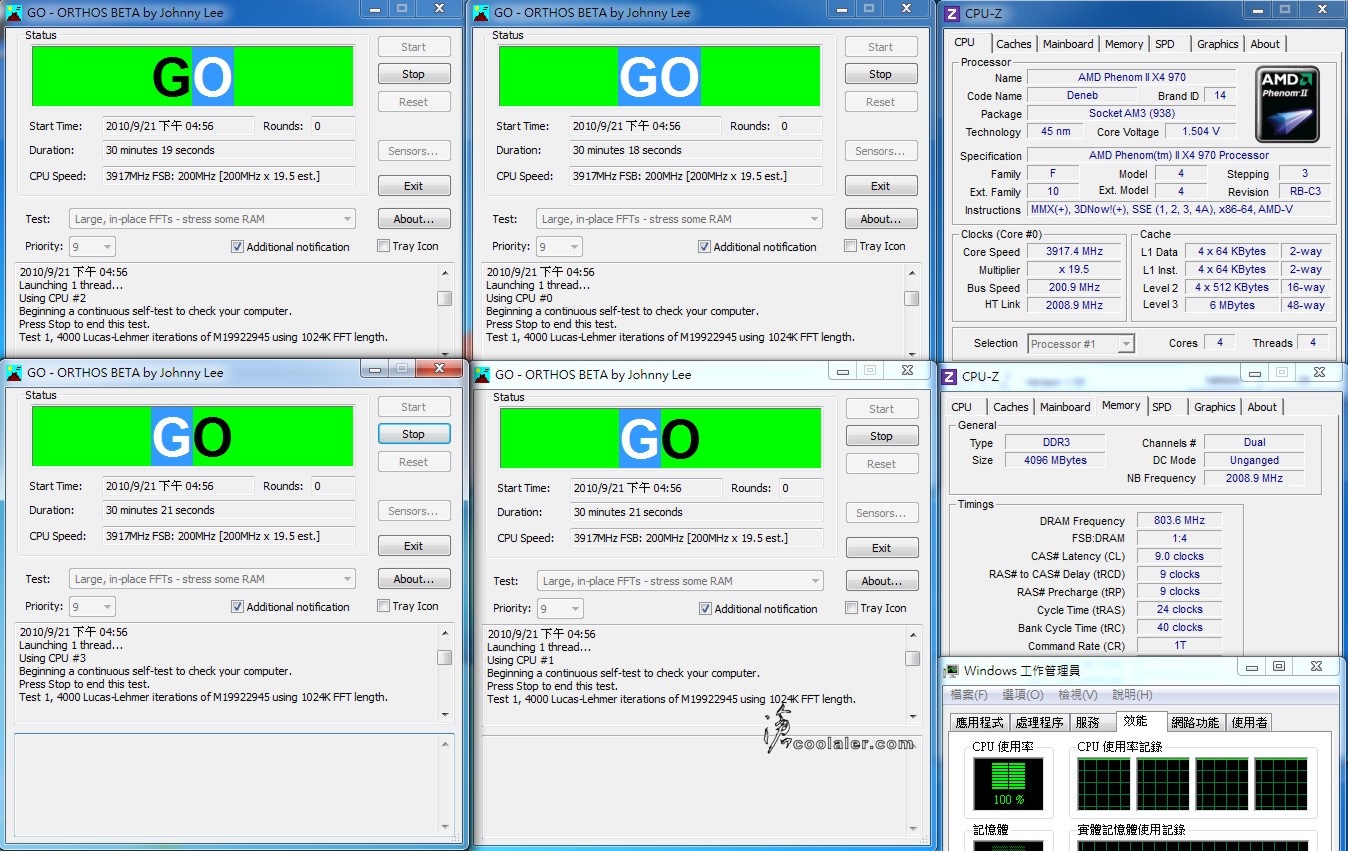This screenshot has height=851, width=1348.
Task: Click the ORTHOS title icon in the CPU #2 window
Action: click(x=14, y=13)
